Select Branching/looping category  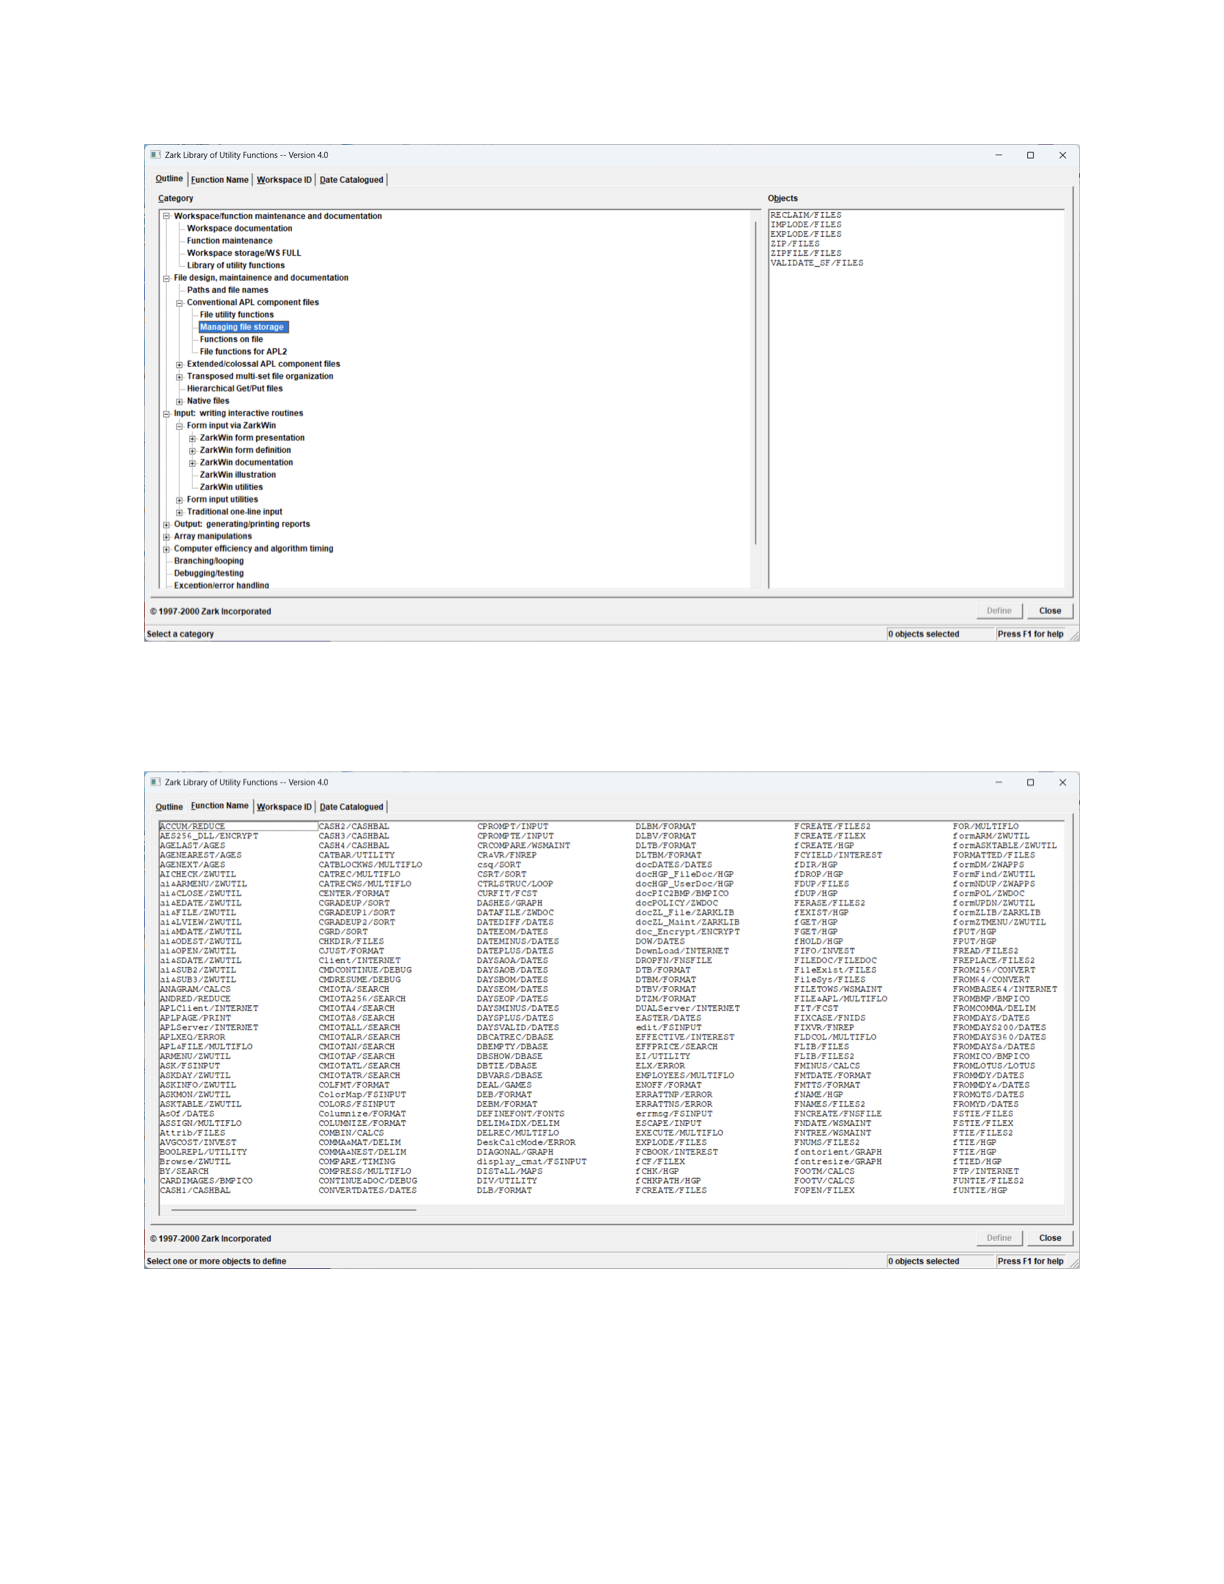[x=208, y=561]
